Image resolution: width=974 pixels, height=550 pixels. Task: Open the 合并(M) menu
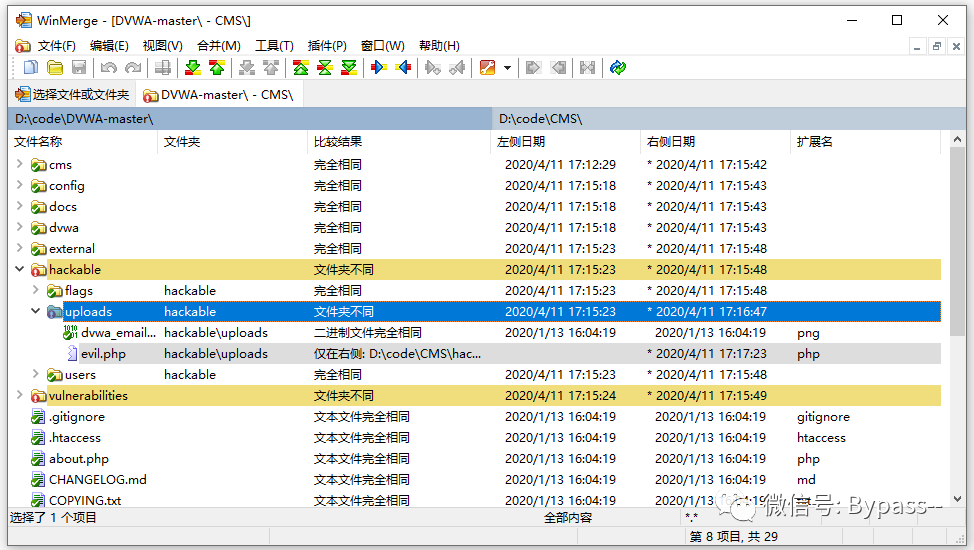[219, 45]
